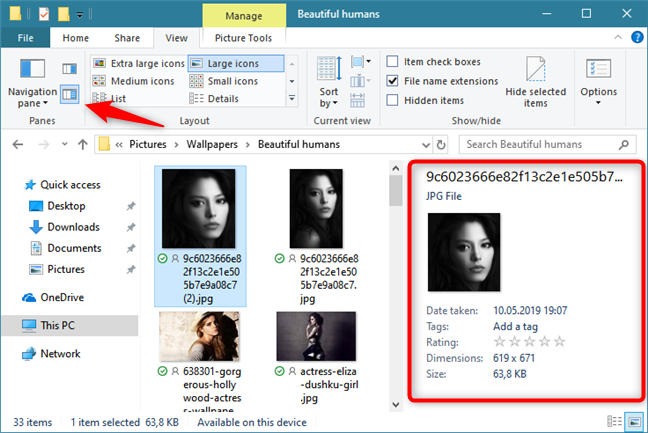The image size is (648, 433).
Task: Click the layout gallery down arrow
Action: coord(292,81)
